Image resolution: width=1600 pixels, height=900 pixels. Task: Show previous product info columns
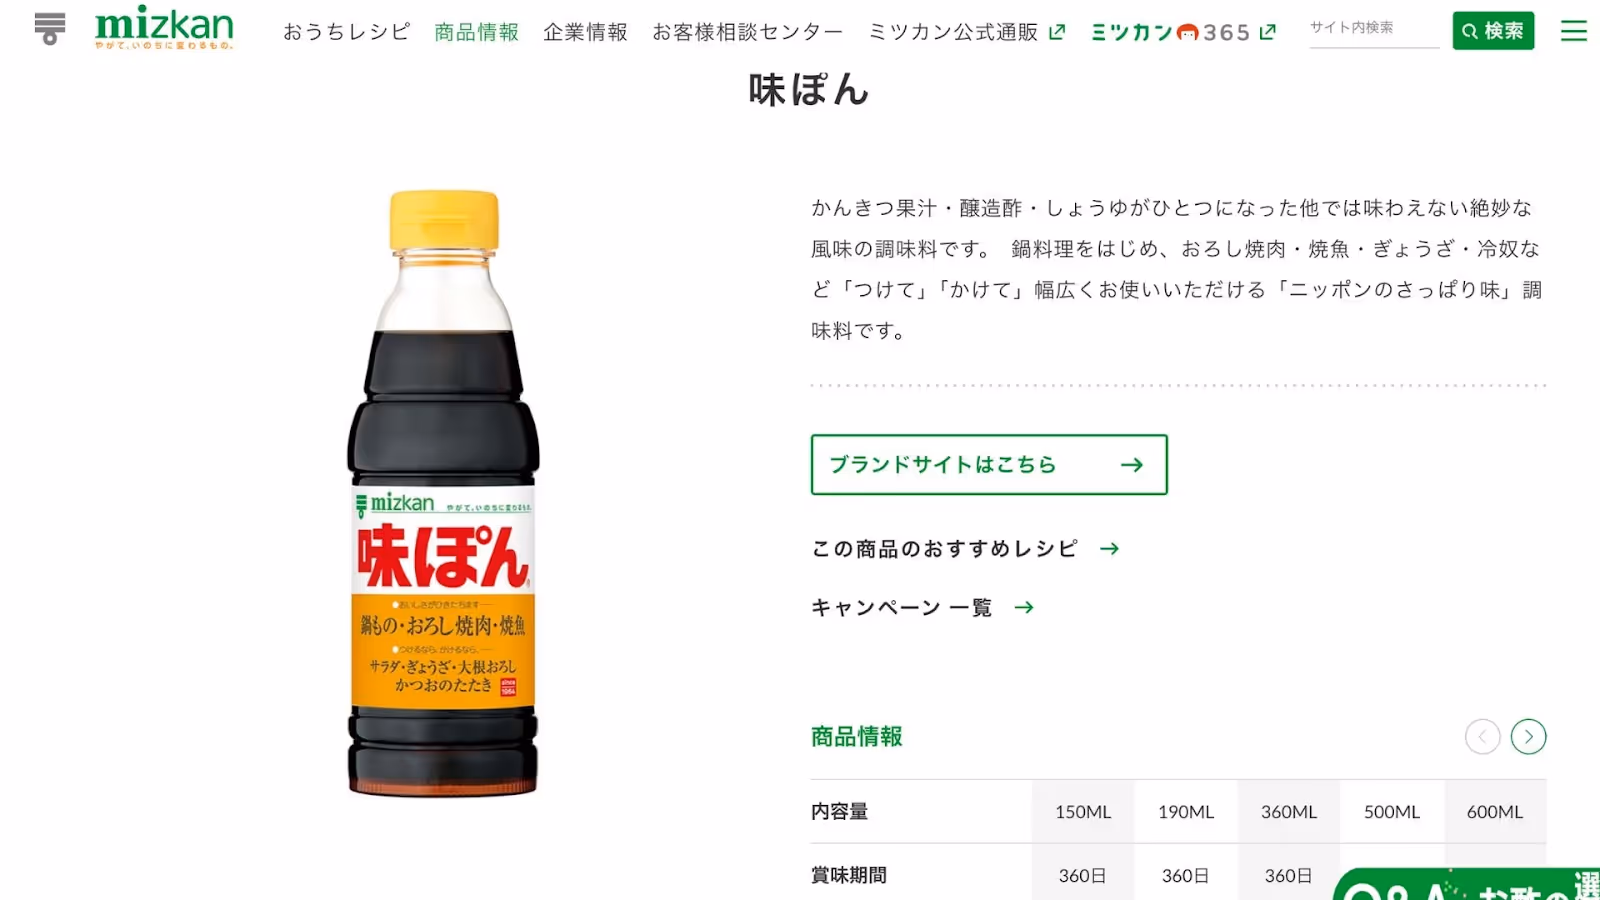coord(1482,737)
